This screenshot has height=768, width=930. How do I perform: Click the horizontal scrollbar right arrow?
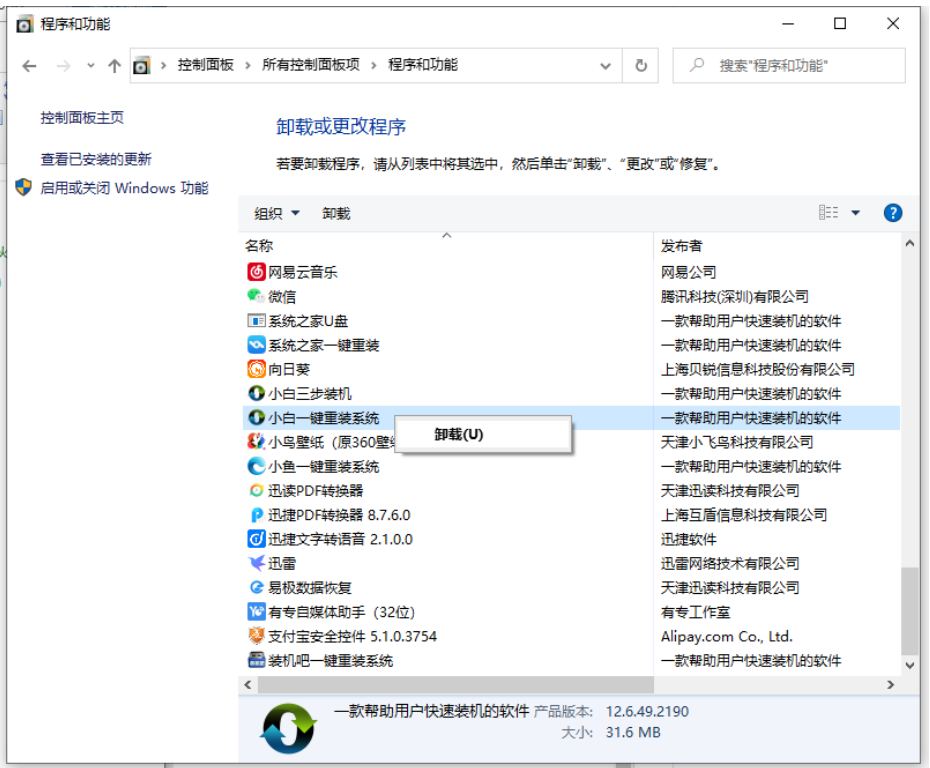890,685
